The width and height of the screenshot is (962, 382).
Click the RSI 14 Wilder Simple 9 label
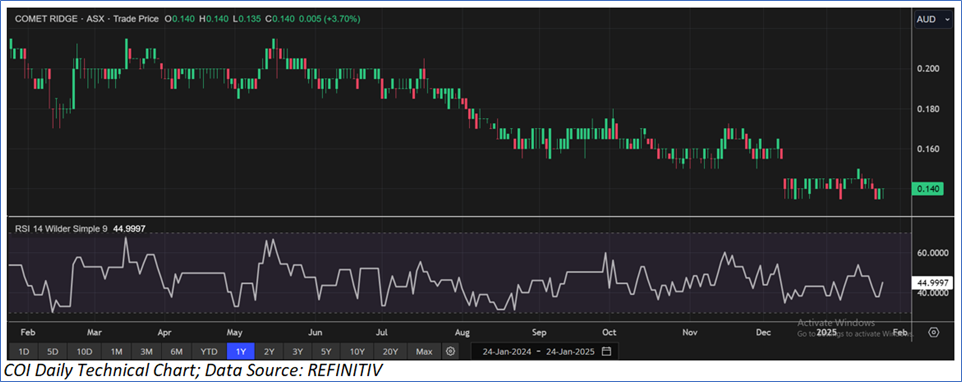(60, 229)
